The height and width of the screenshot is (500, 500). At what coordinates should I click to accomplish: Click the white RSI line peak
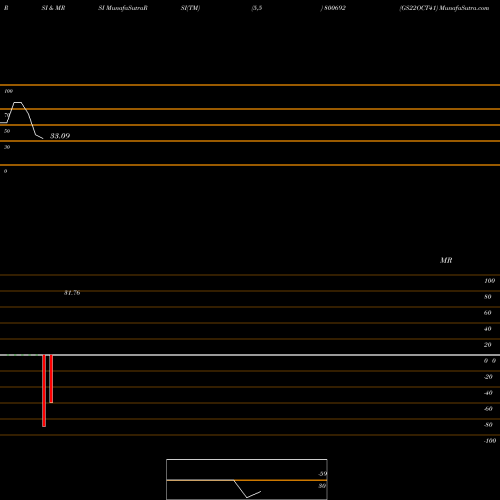17,103
